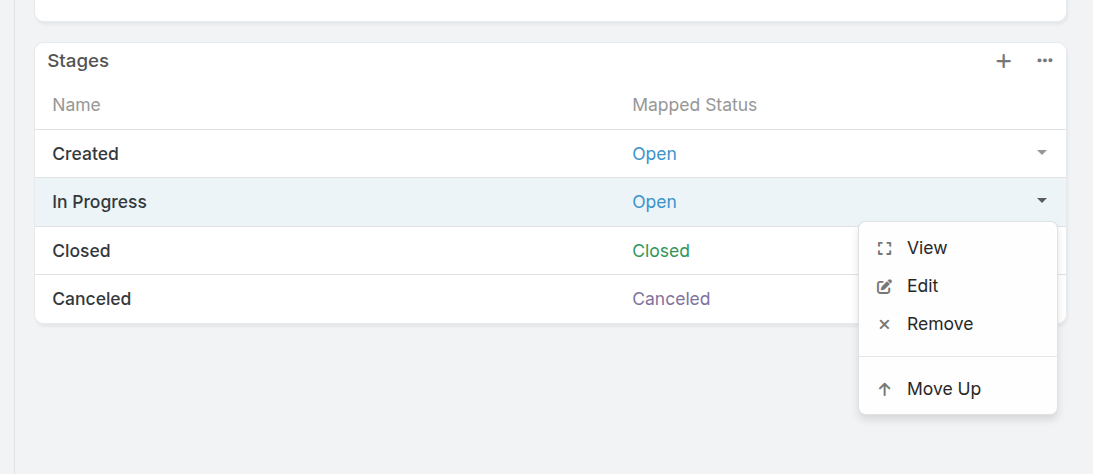Viewport: 1093px width, 474px height.
Task: Expand dropdown arrow for Created row
Action: point(1041,153)
